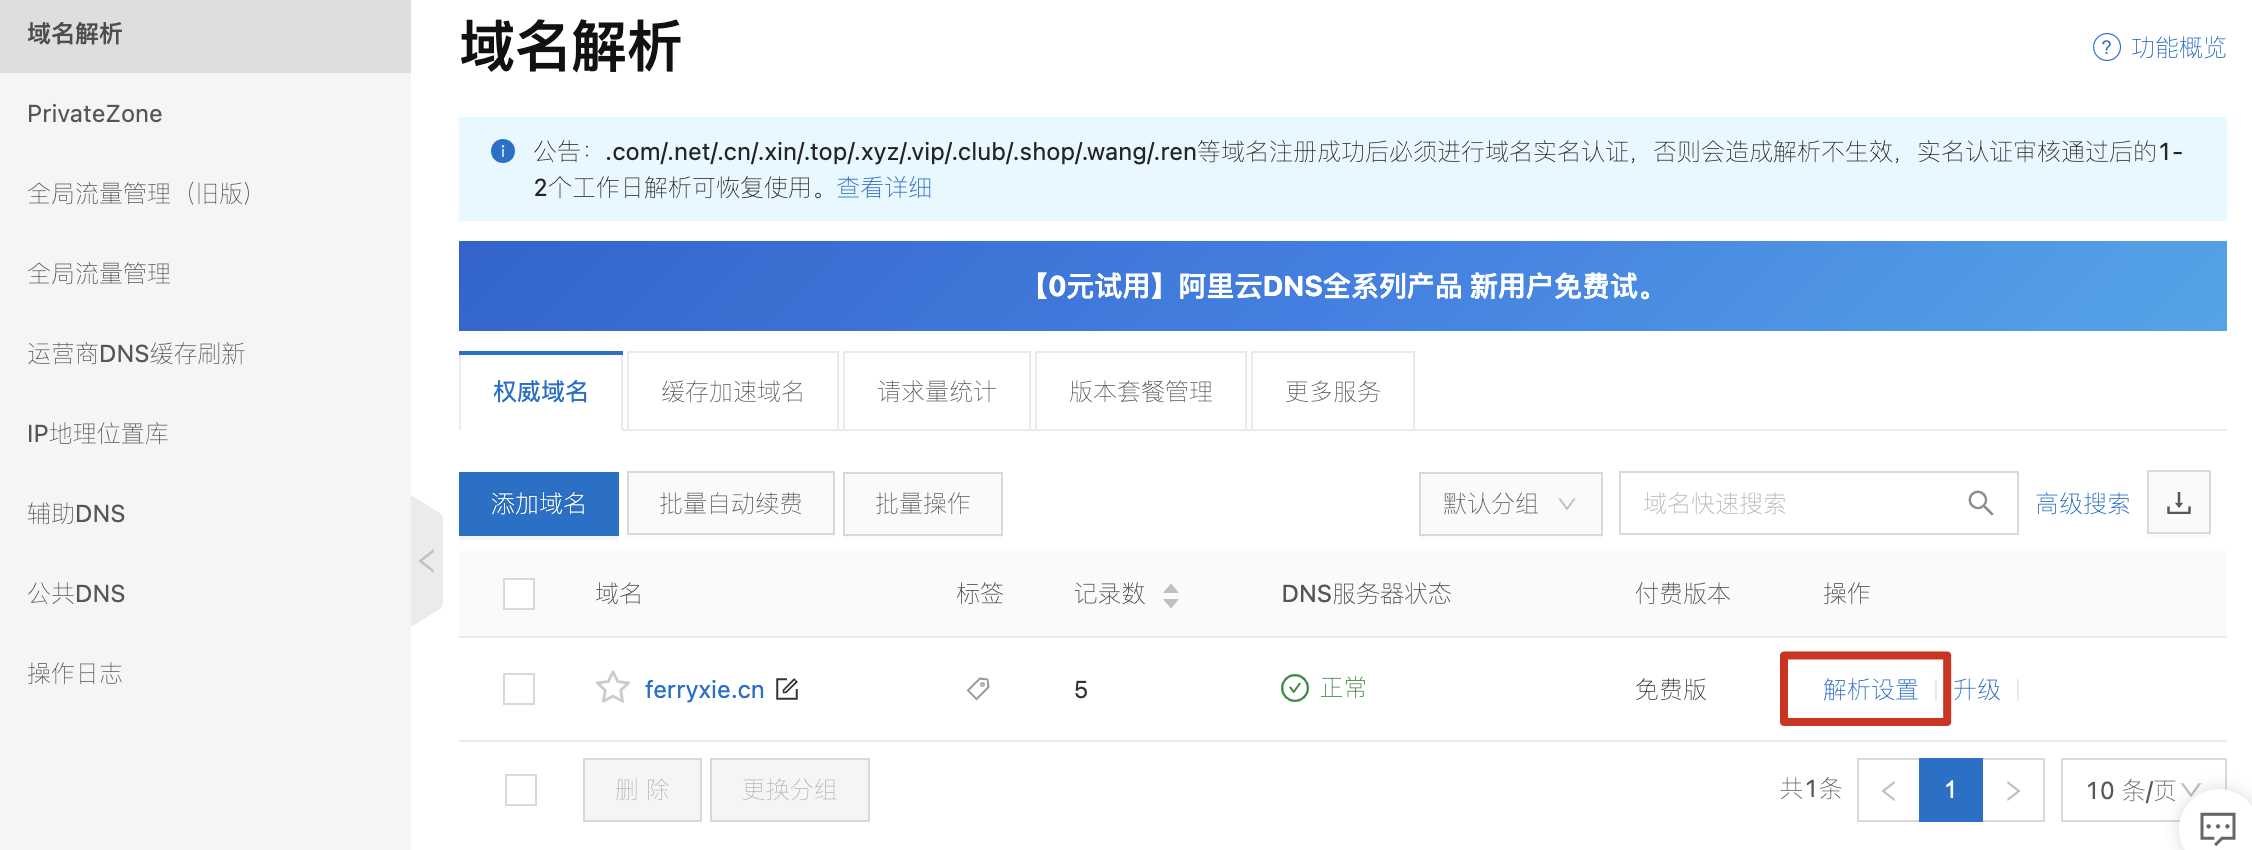This screenshot has width=2252, height=850.
Task: Tick the bottom bulk-select checkbox
Action: click(521, 790)
